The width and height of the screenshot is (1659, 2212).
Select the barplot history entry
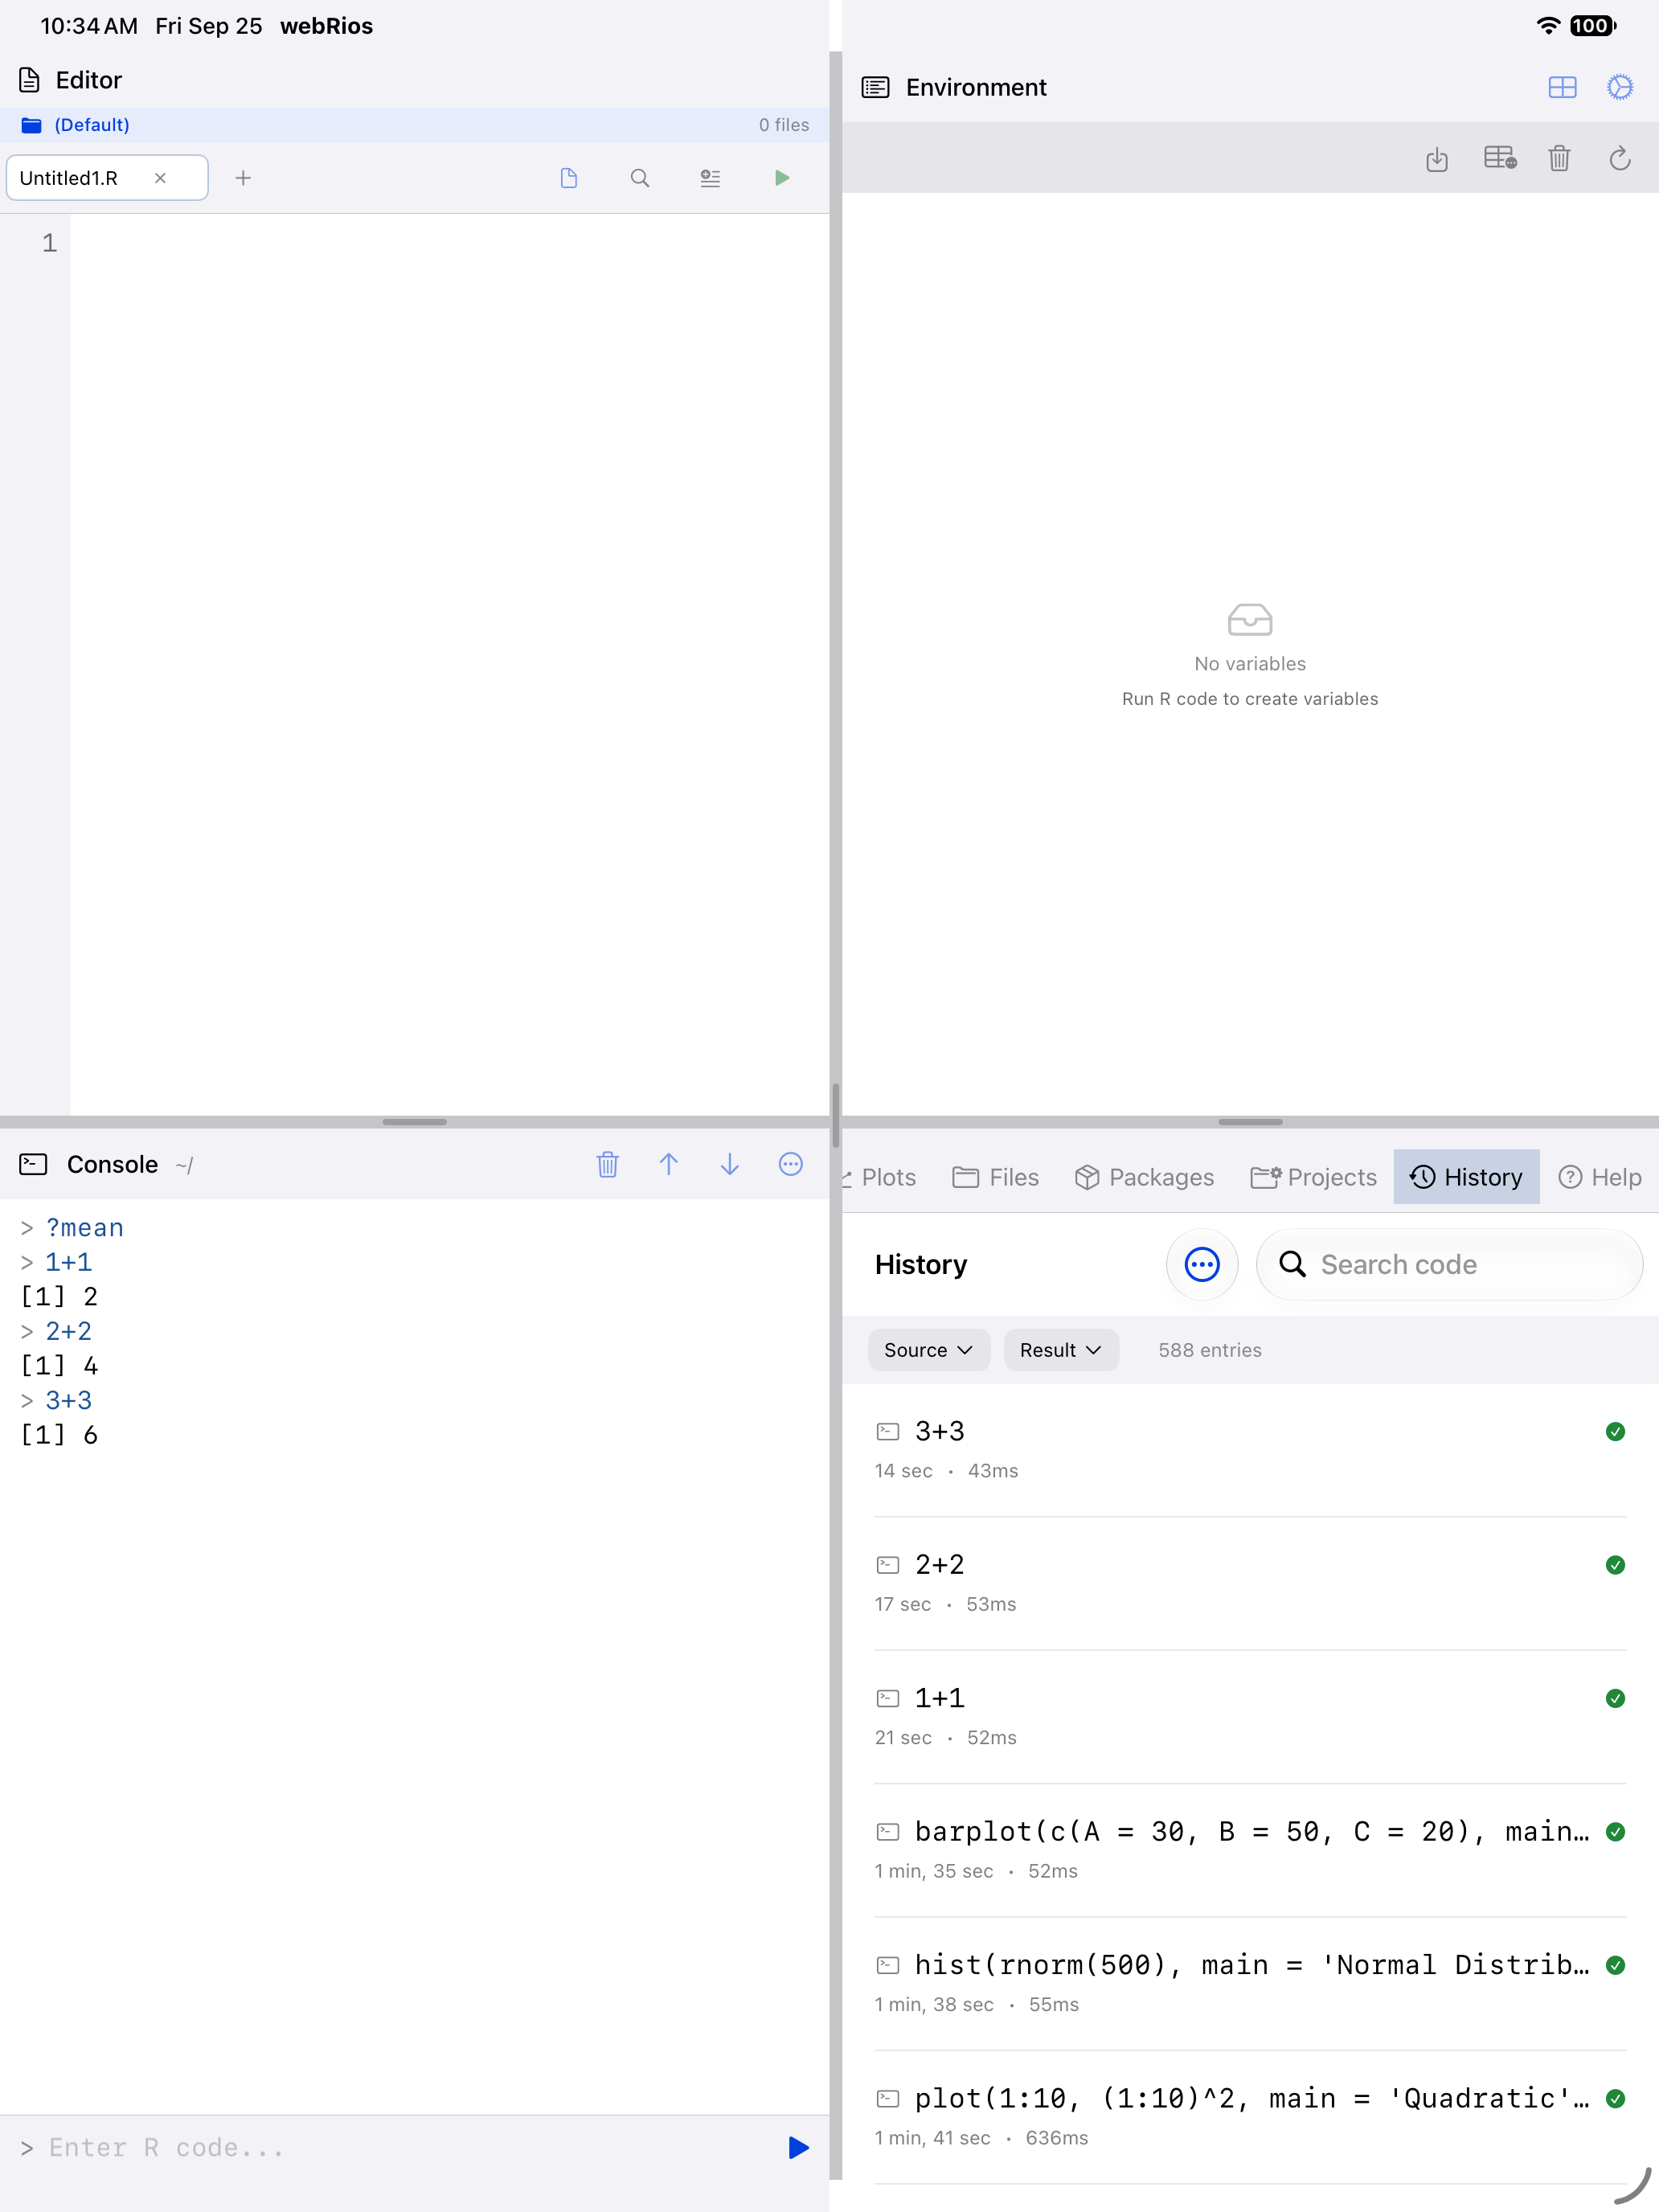click(1250, 1850)
